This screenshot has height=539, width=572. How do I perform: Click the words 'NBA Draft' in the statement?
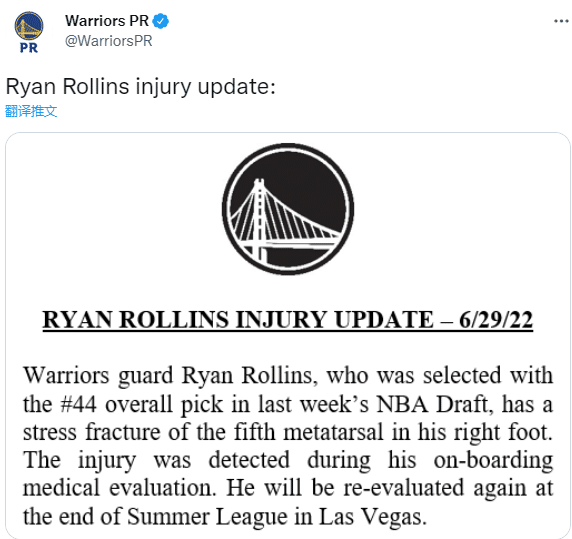pyautogui.click(x=432, y=404)
